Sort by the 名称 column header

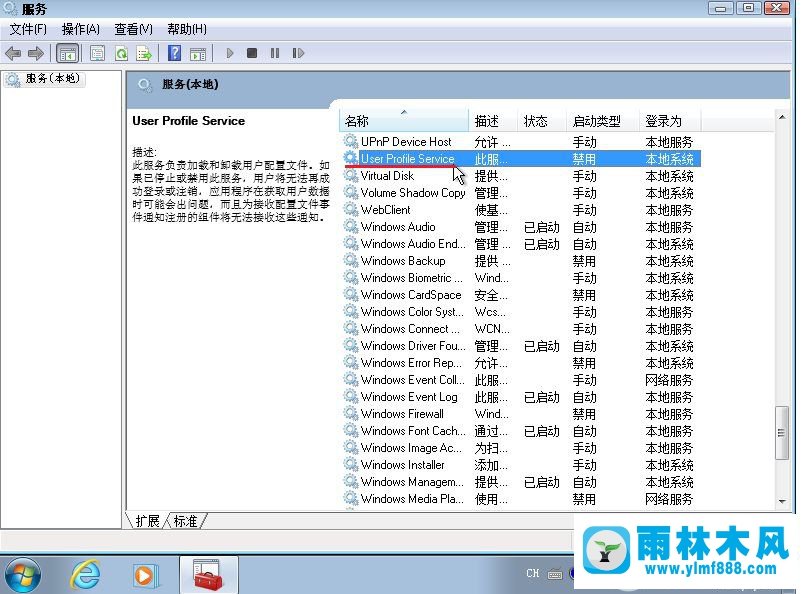[404, 121]
